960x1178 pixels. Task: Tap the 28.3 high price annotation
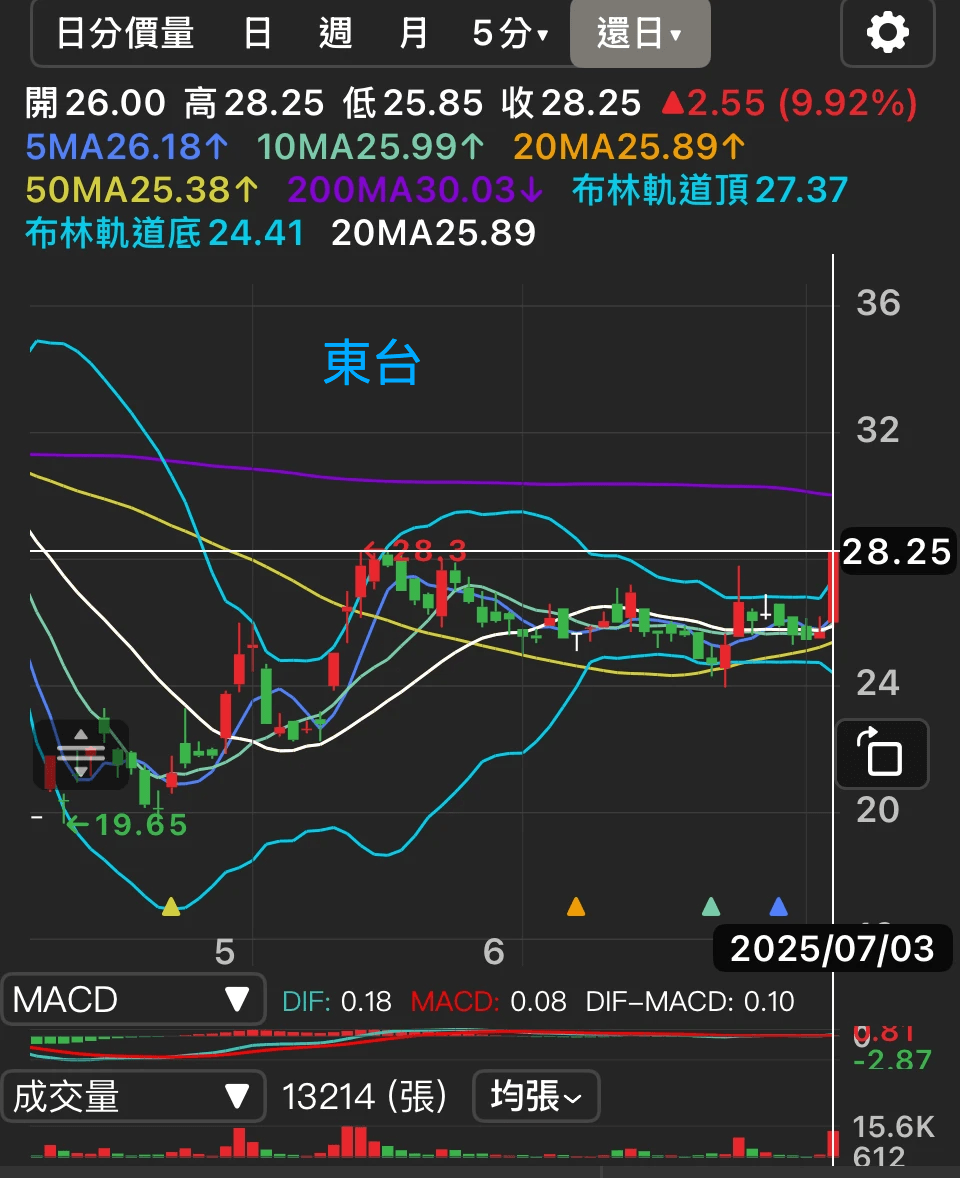click(x=415, y=550)
